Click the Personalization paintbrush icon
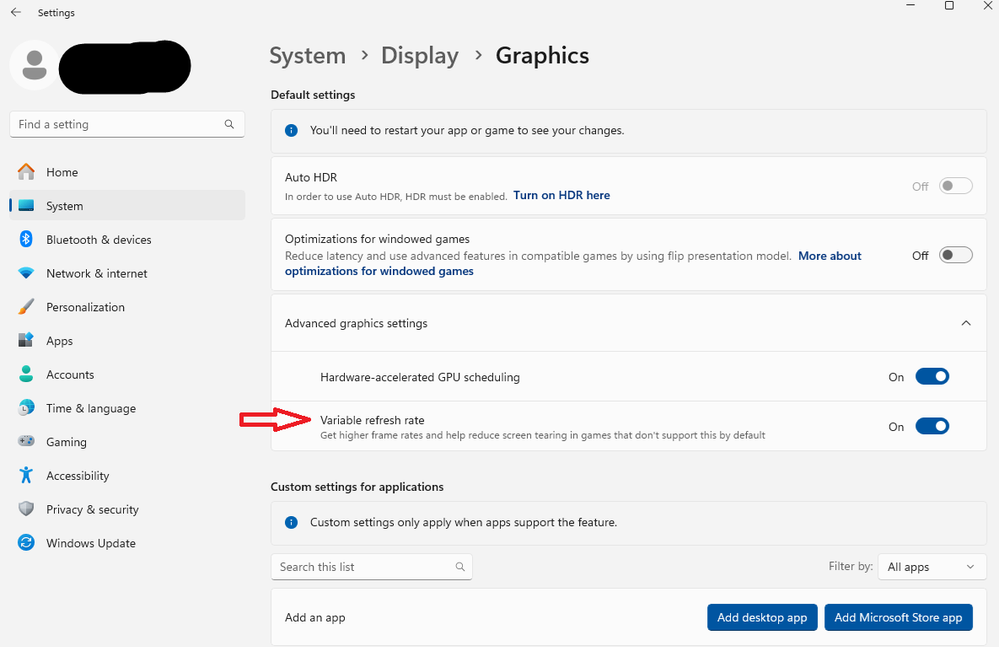Image resolution: width=999 pixels, height=647 pixels. coord(26,307)
